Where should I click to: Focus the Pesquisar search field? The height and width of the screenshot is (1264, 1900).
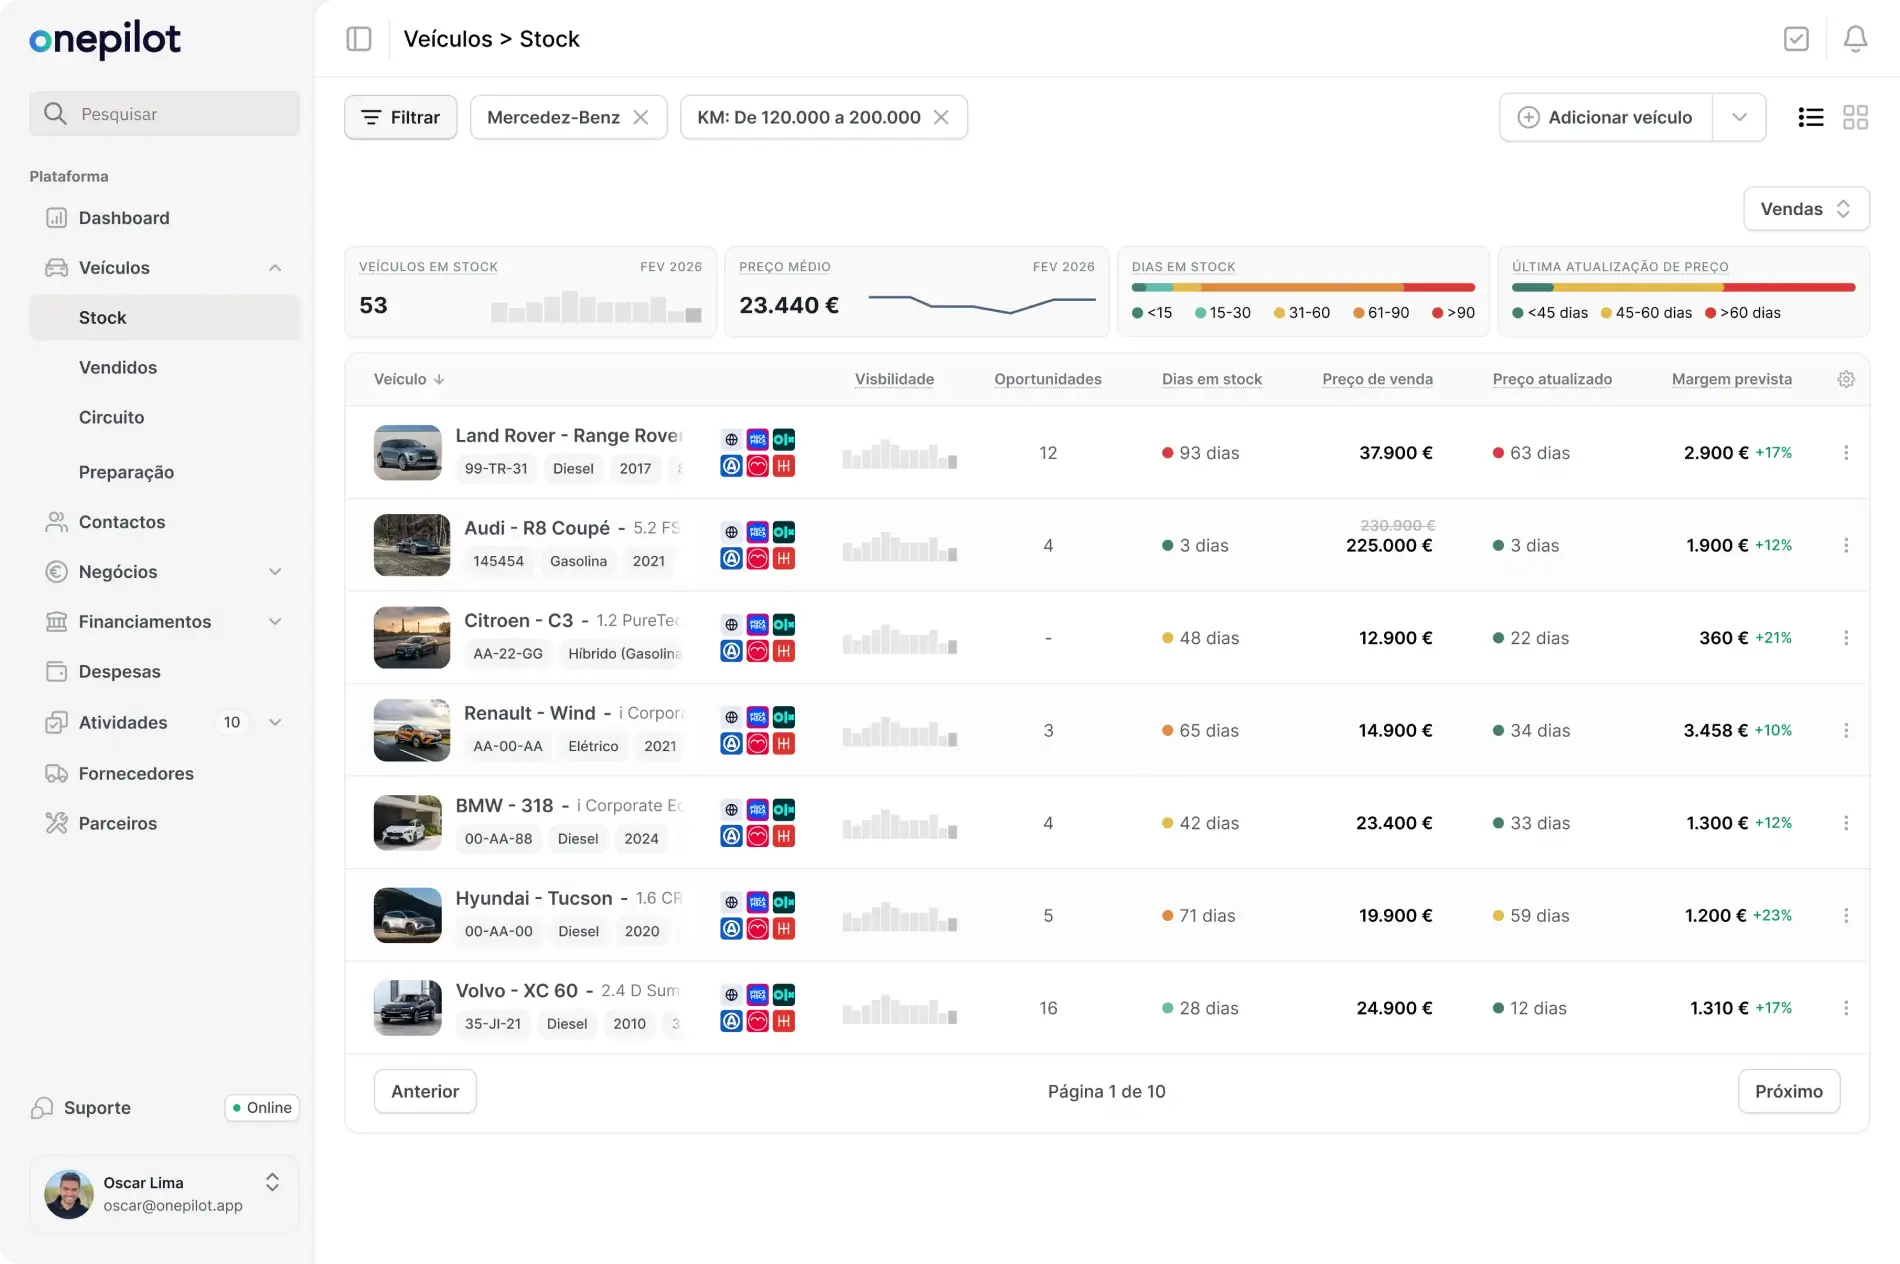[165, 114]
